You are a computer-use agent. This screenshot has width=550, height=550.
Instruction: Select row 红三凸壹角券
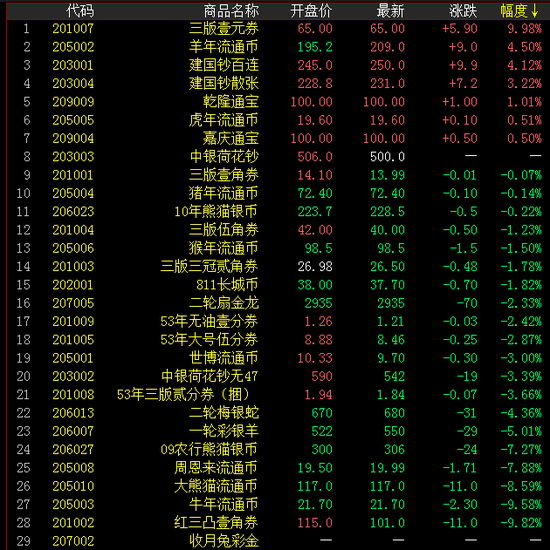click(278, 523)
